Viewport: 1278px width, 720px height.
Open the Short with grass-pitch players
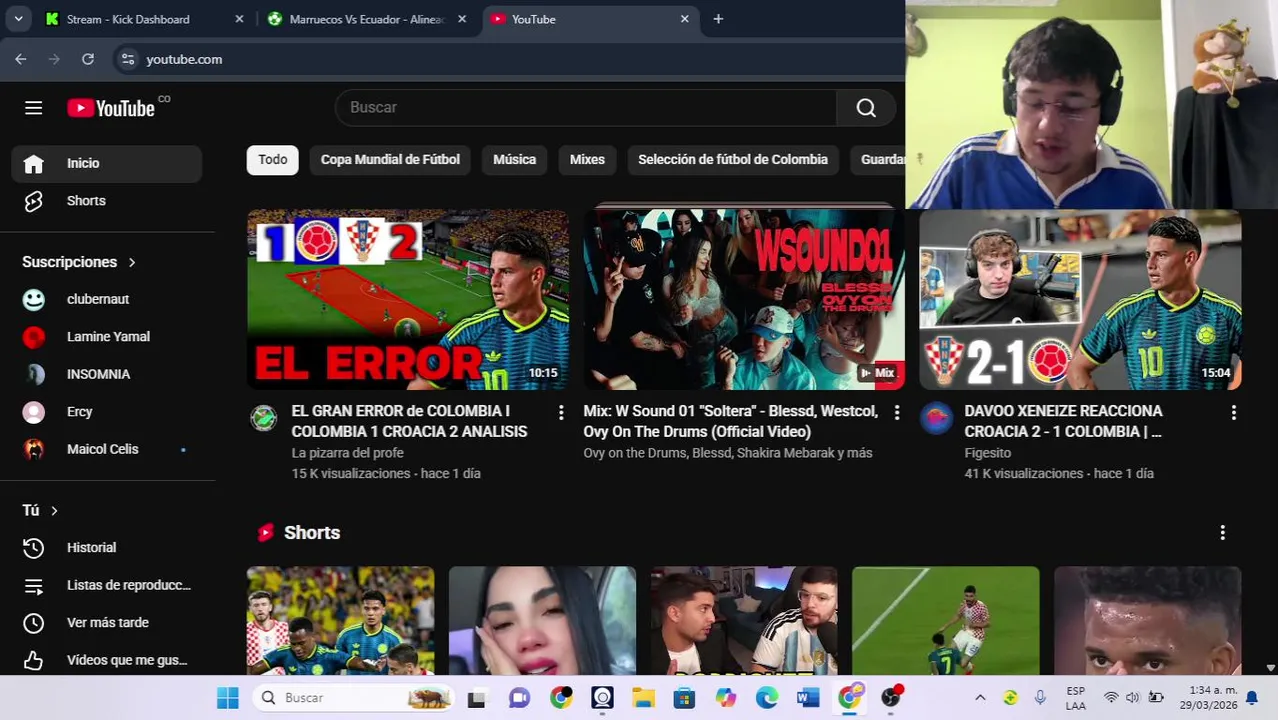945,621
